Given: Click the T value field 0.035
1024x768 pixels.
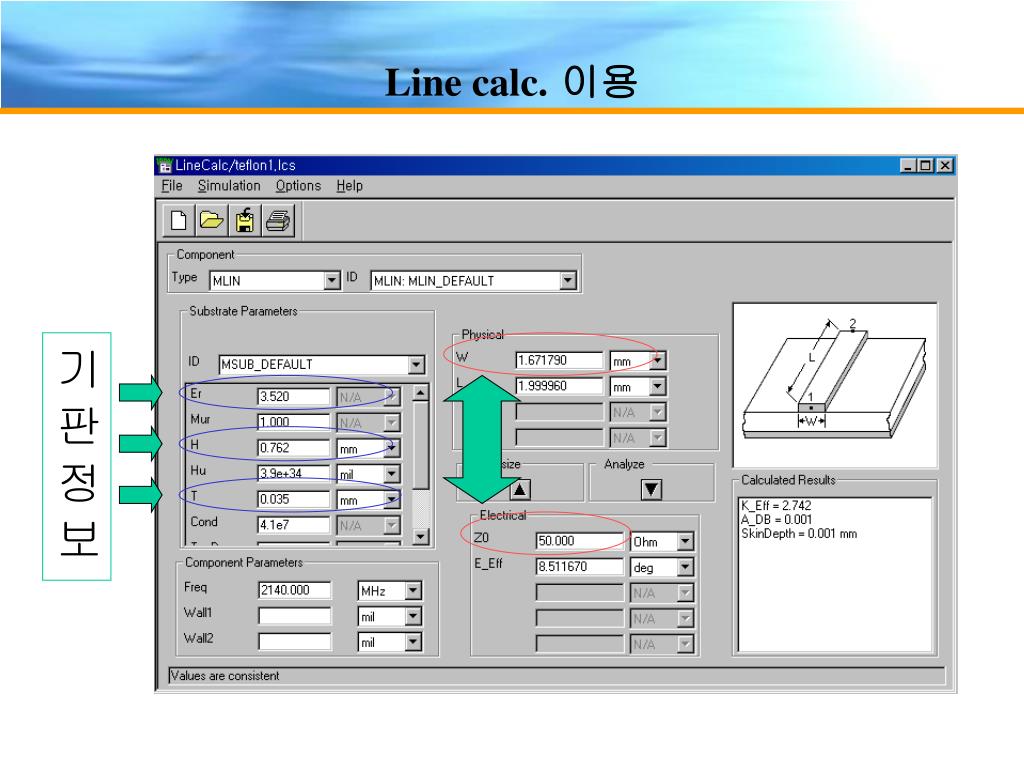Looking at the screenshot, I should tap(294, 500).
